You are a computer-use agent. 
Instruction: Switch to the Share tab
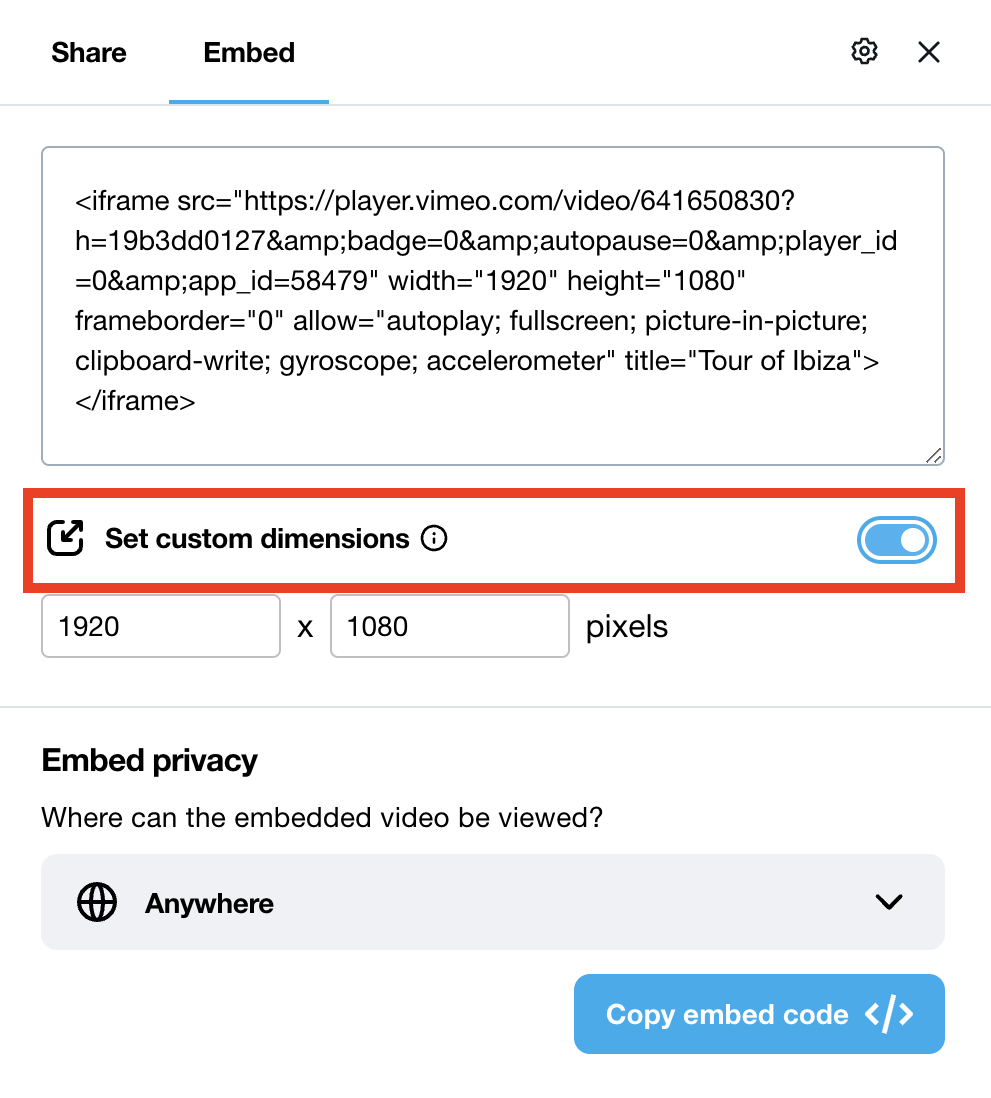(x=89, y=52)
